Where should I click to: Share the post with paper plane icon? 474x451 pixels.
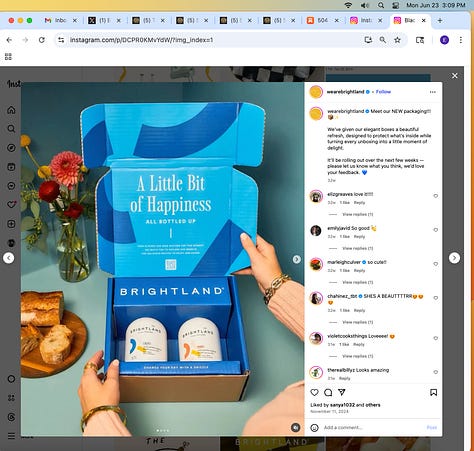point(342,392)
